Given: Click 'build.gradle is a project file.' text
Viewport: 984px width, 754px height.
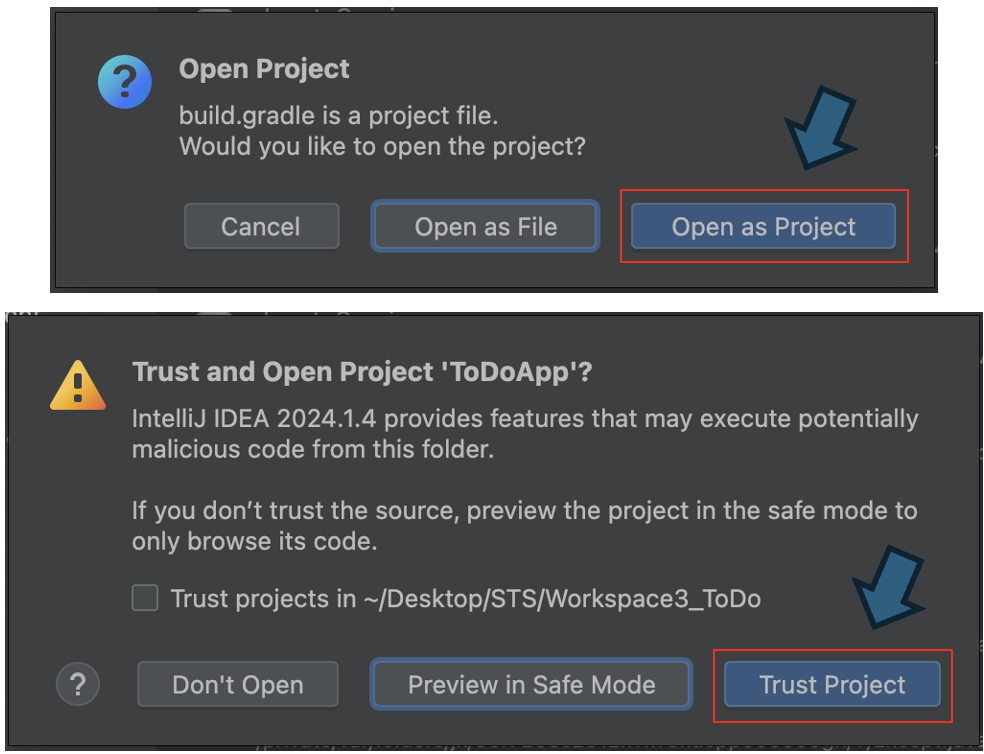Looking at the screenshot, I should point(338,116).
